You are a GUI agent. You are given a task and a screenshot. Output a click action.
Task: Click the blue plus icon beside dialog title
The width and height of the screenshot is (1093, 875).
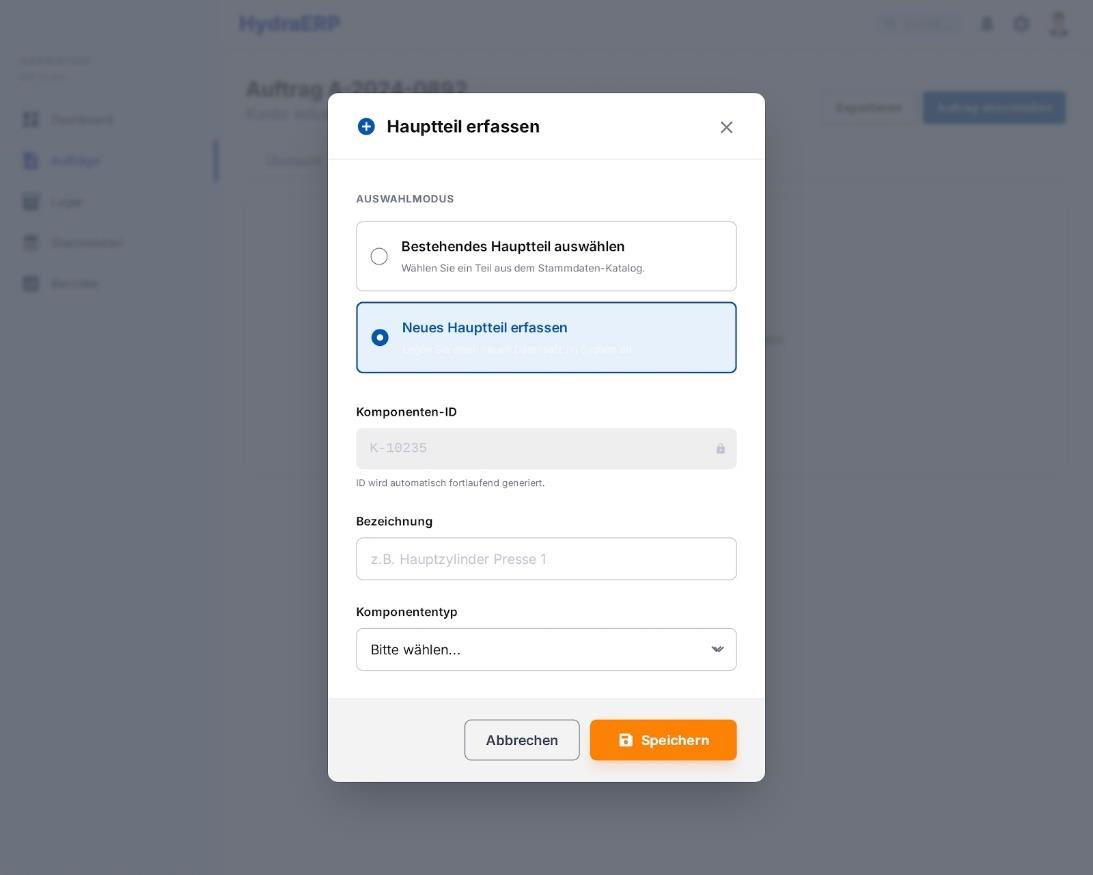coord(366,126)
